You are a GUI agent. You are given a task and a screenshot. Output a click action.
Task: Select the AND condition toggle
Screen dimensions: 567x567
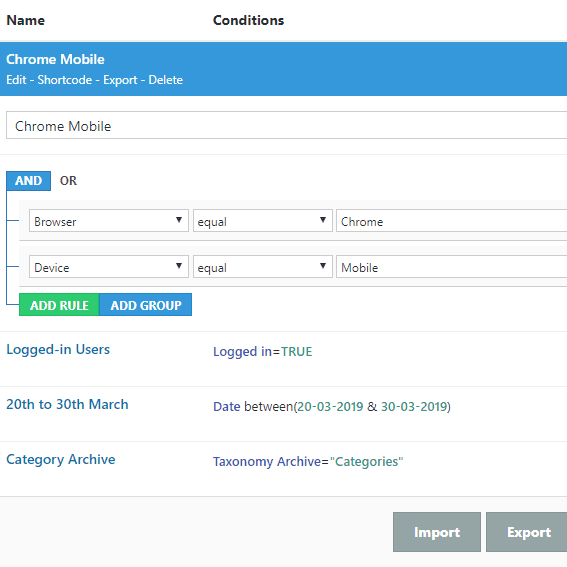pos(29,181)
